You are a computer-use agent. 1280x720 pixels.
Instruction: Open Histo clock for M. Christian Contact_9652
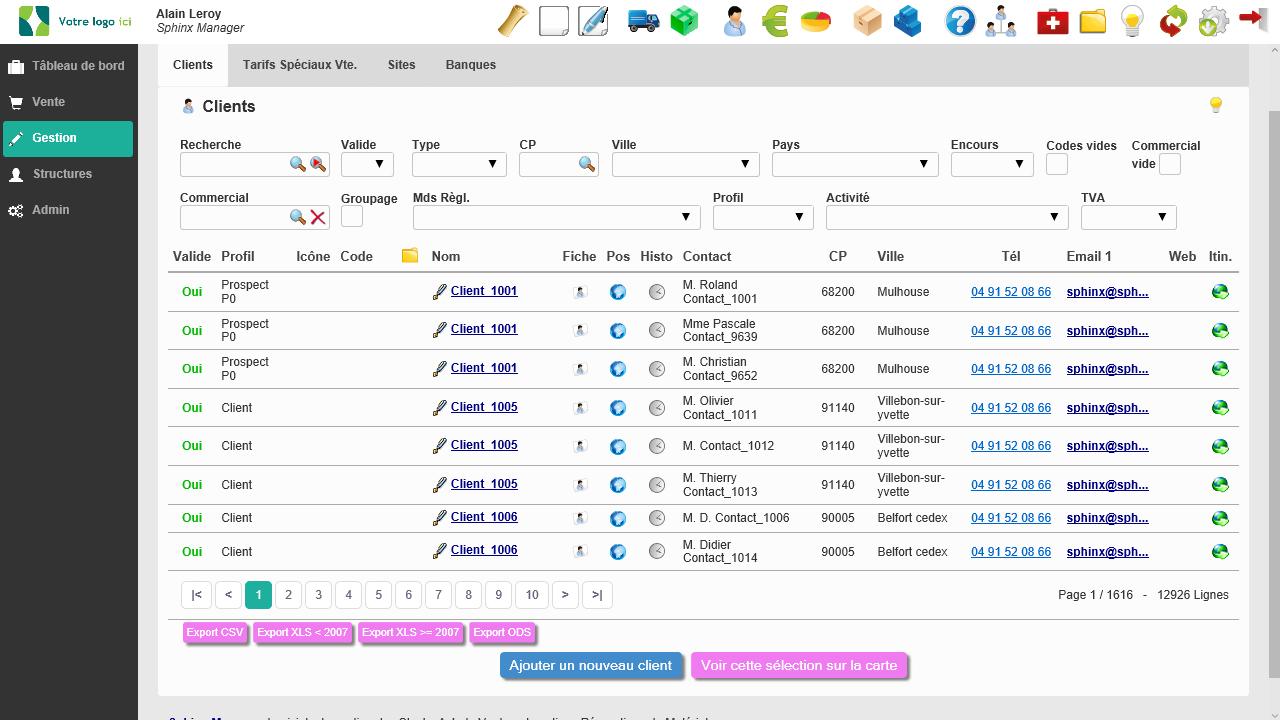pyautogui.click(x=657, y=369)
